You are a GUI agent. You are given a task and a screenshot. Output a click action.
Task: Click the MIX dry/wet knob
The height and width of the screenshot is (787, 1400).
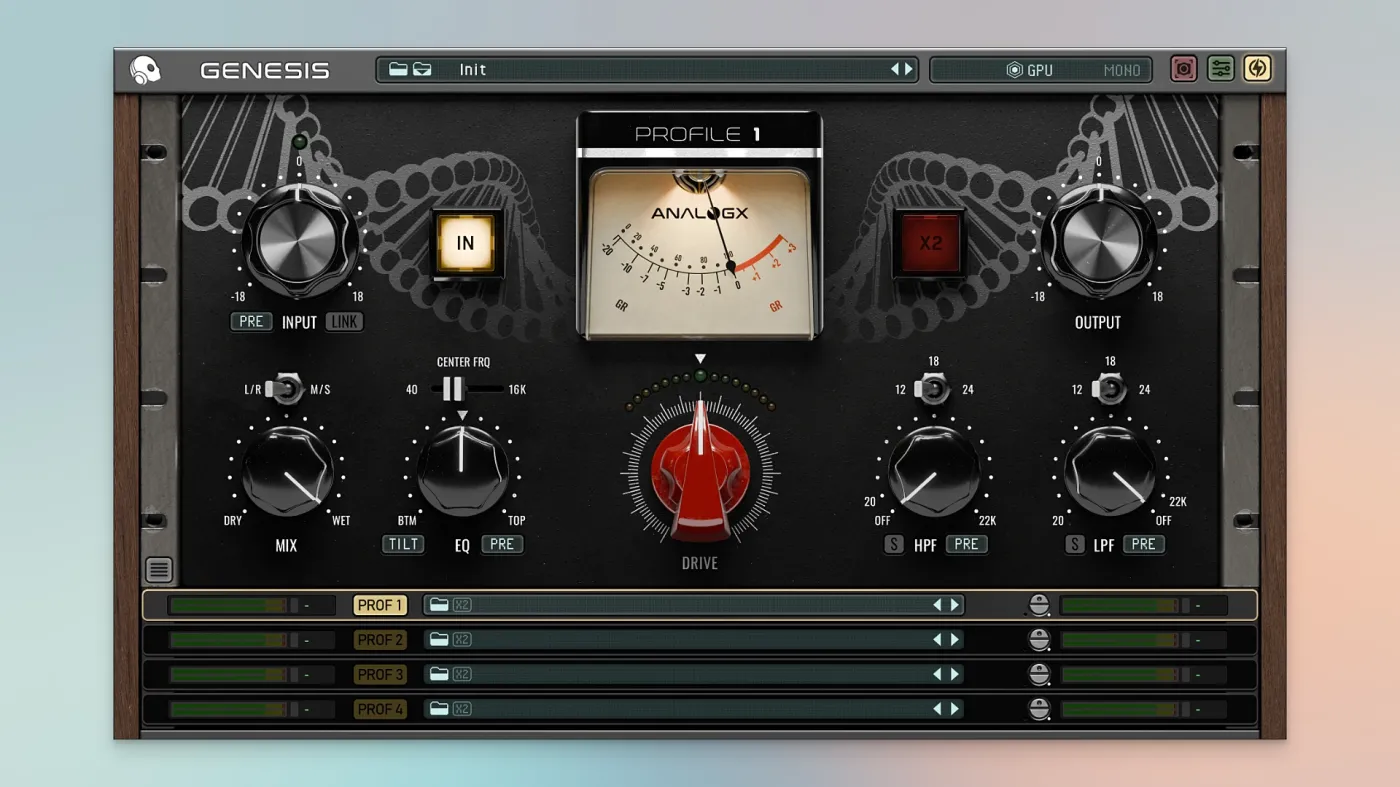[x=287, y=472]
